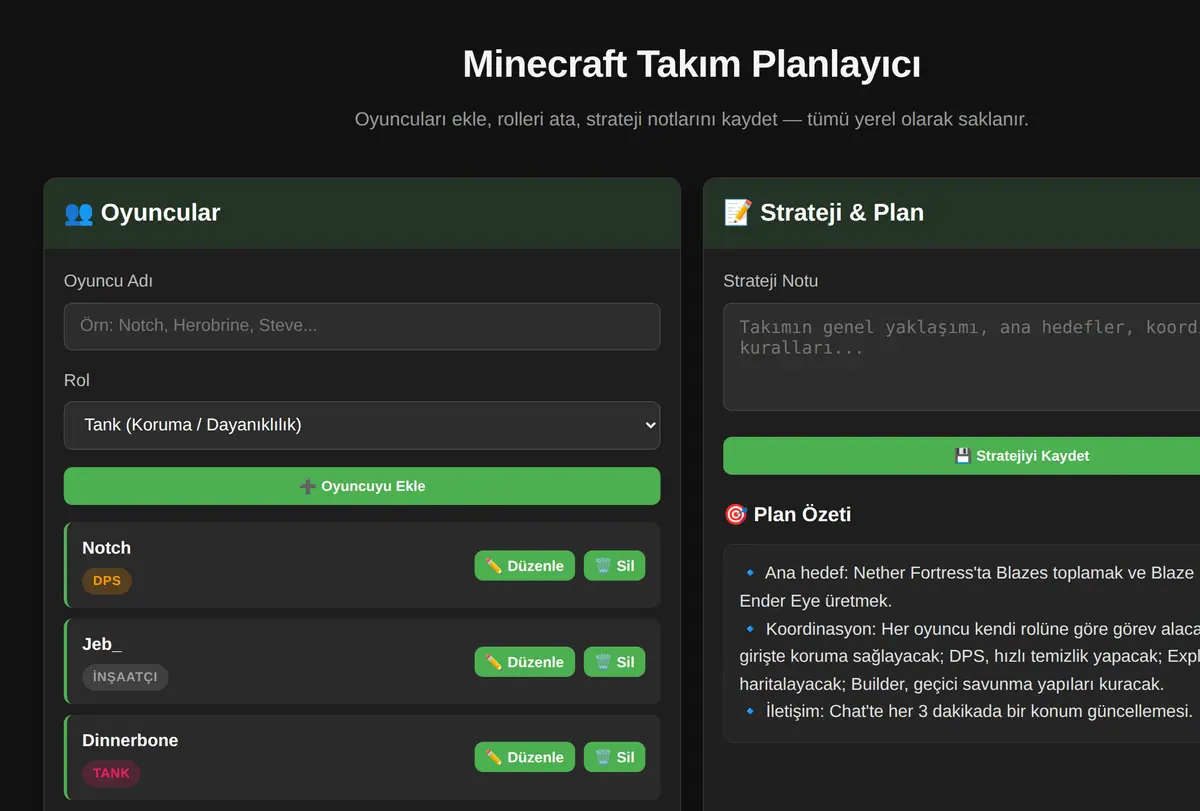Click the İNŞAATÇI role badge on Jeb_

pyautogui.click(x=125, y=677)
